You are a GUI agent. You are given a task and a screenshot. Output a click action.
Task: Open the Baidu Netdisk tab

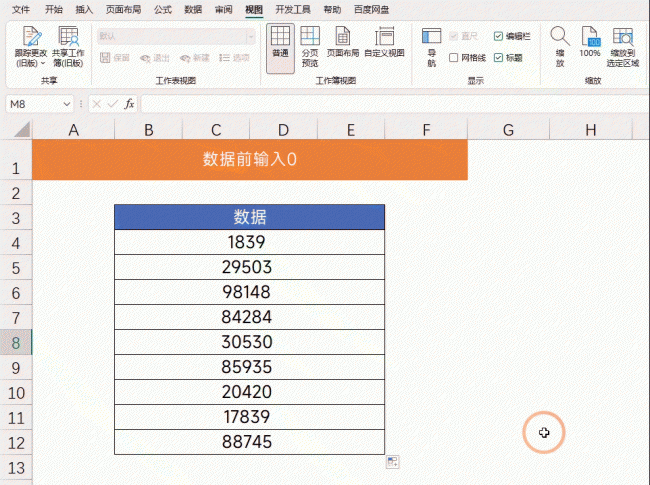[371, 10]
